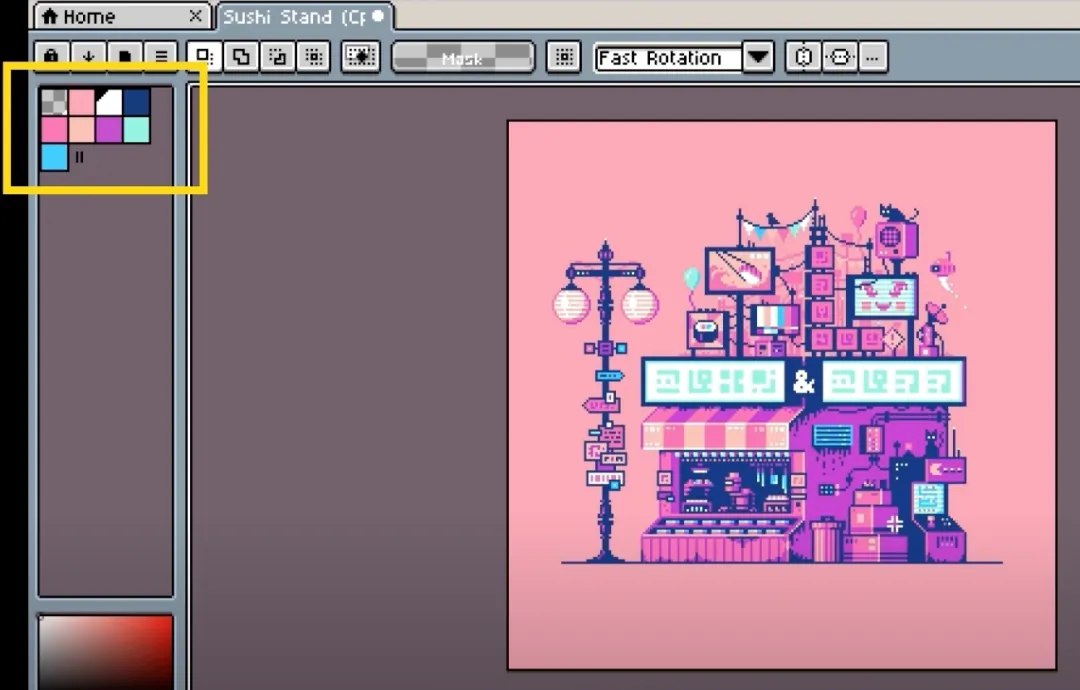Toggle the opaque background selection icon

pyautogui.click(x=361, y=56)
